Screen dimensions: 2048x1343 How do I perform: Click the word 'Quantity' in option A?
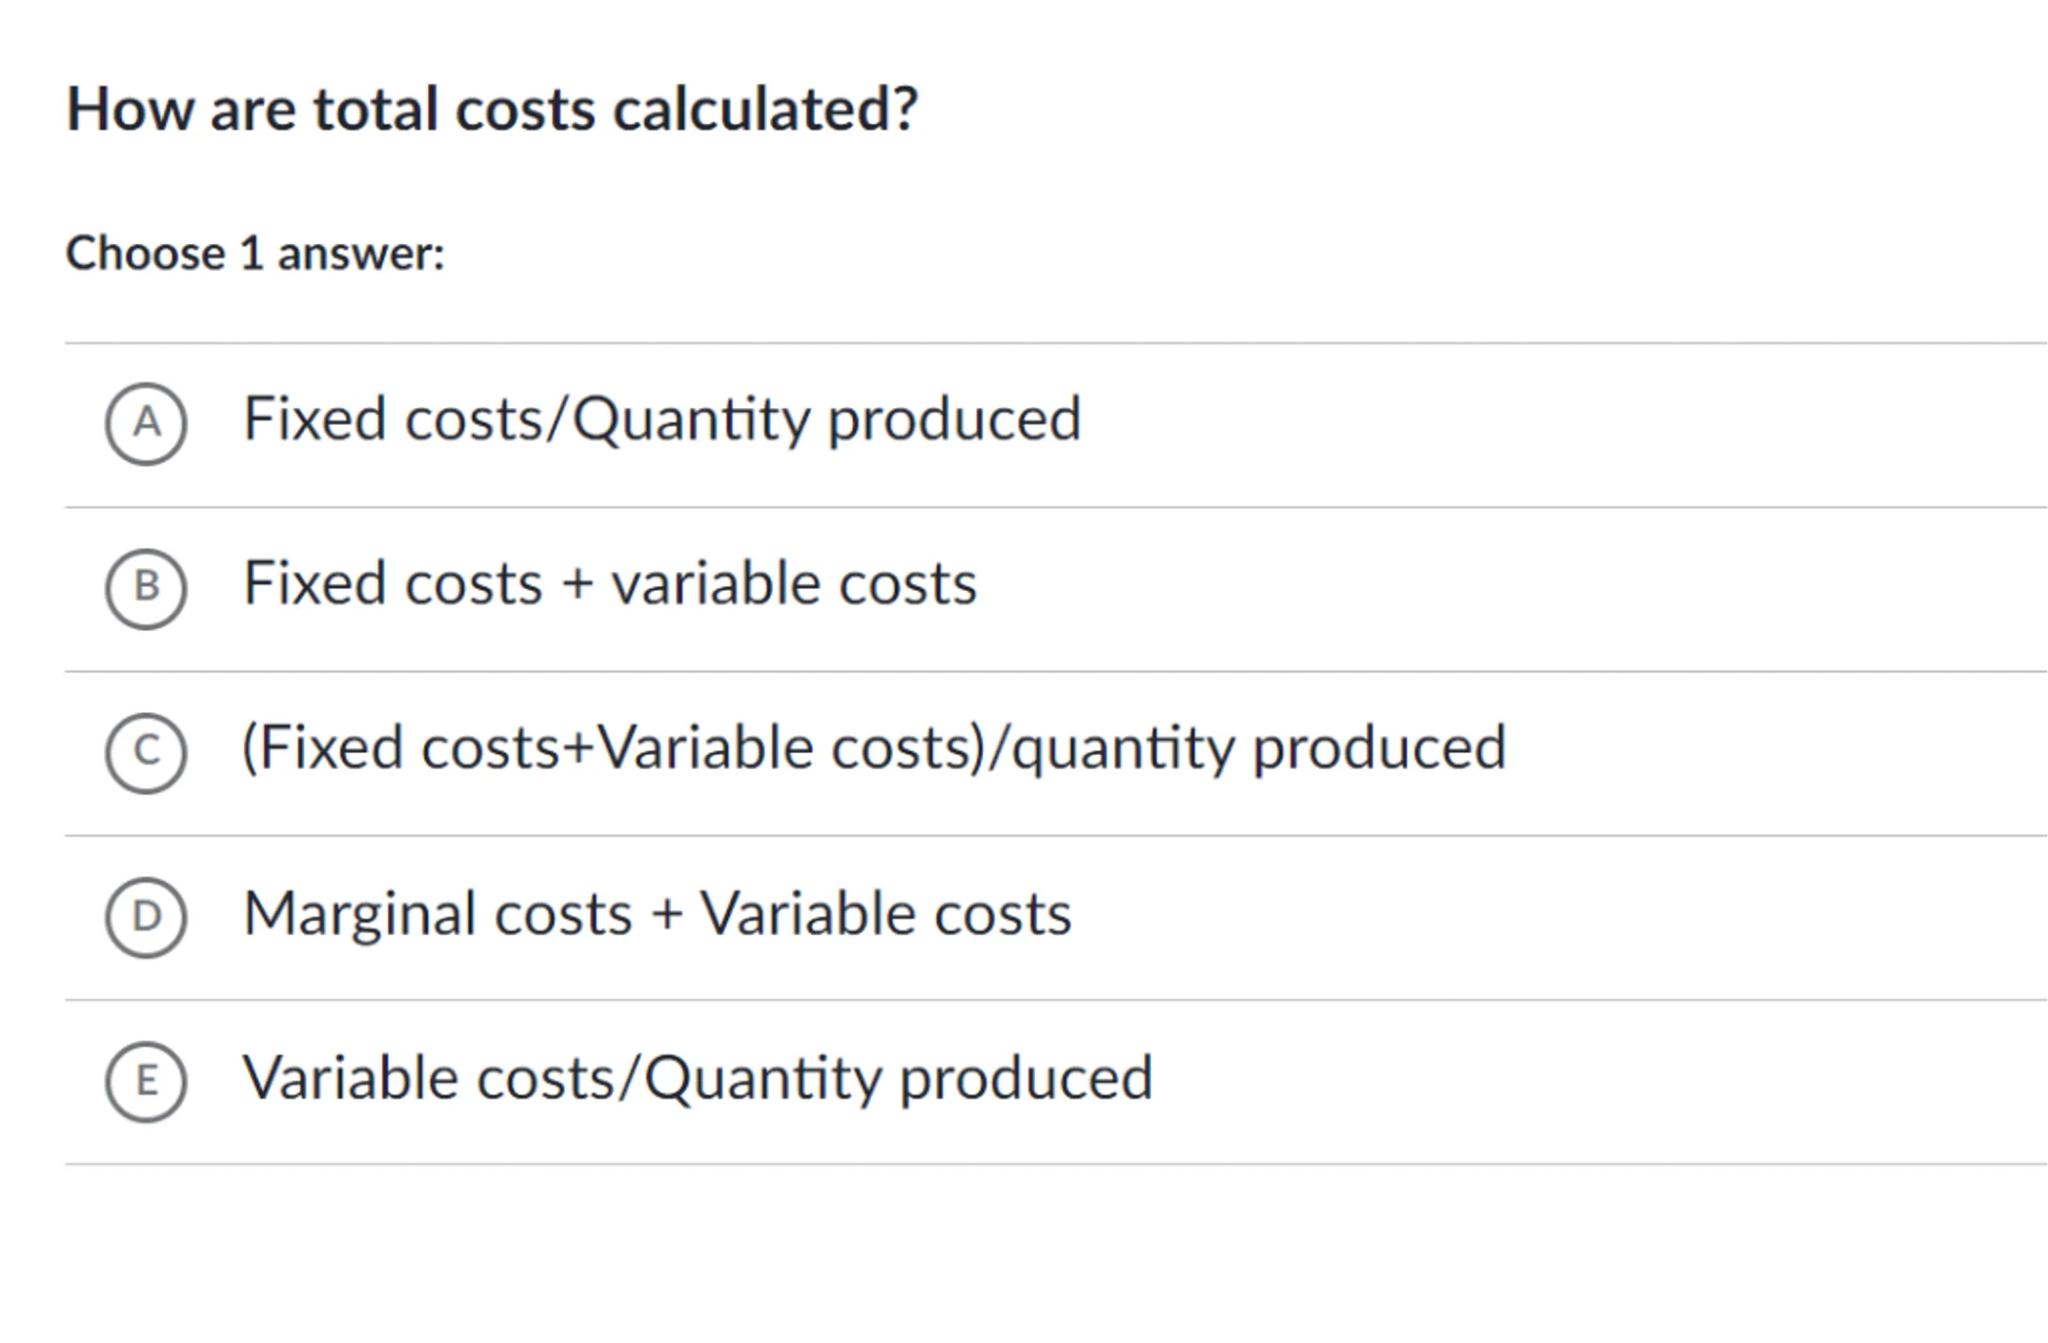point(691,419)
